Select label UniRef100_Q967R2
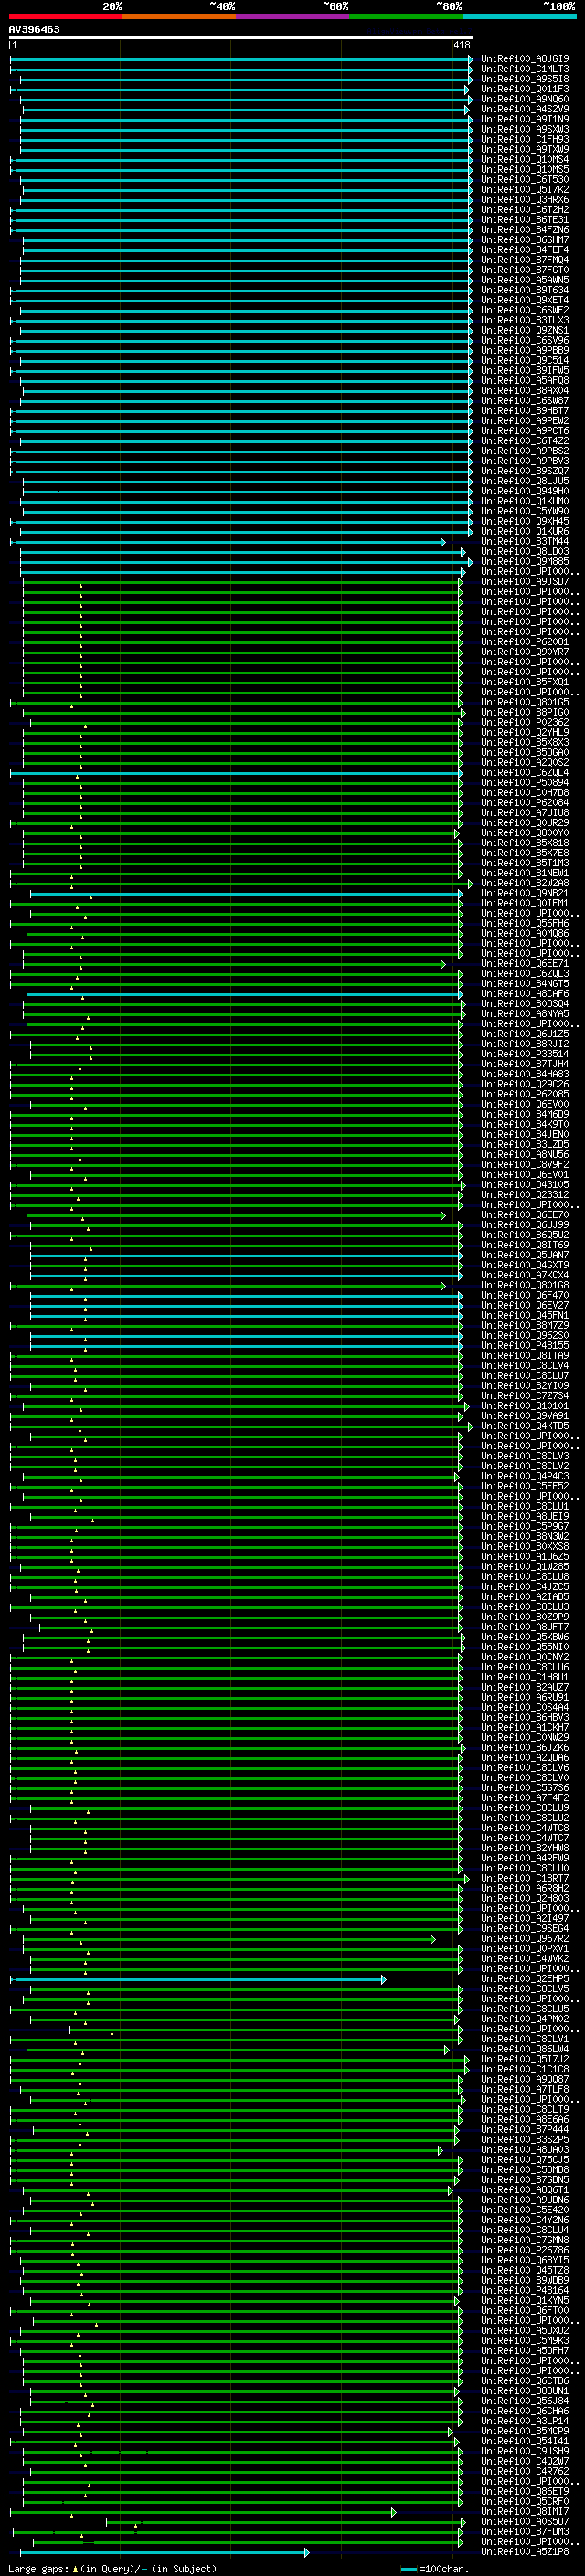This screenshot has height=2576, width=585. click(525, 1939)
